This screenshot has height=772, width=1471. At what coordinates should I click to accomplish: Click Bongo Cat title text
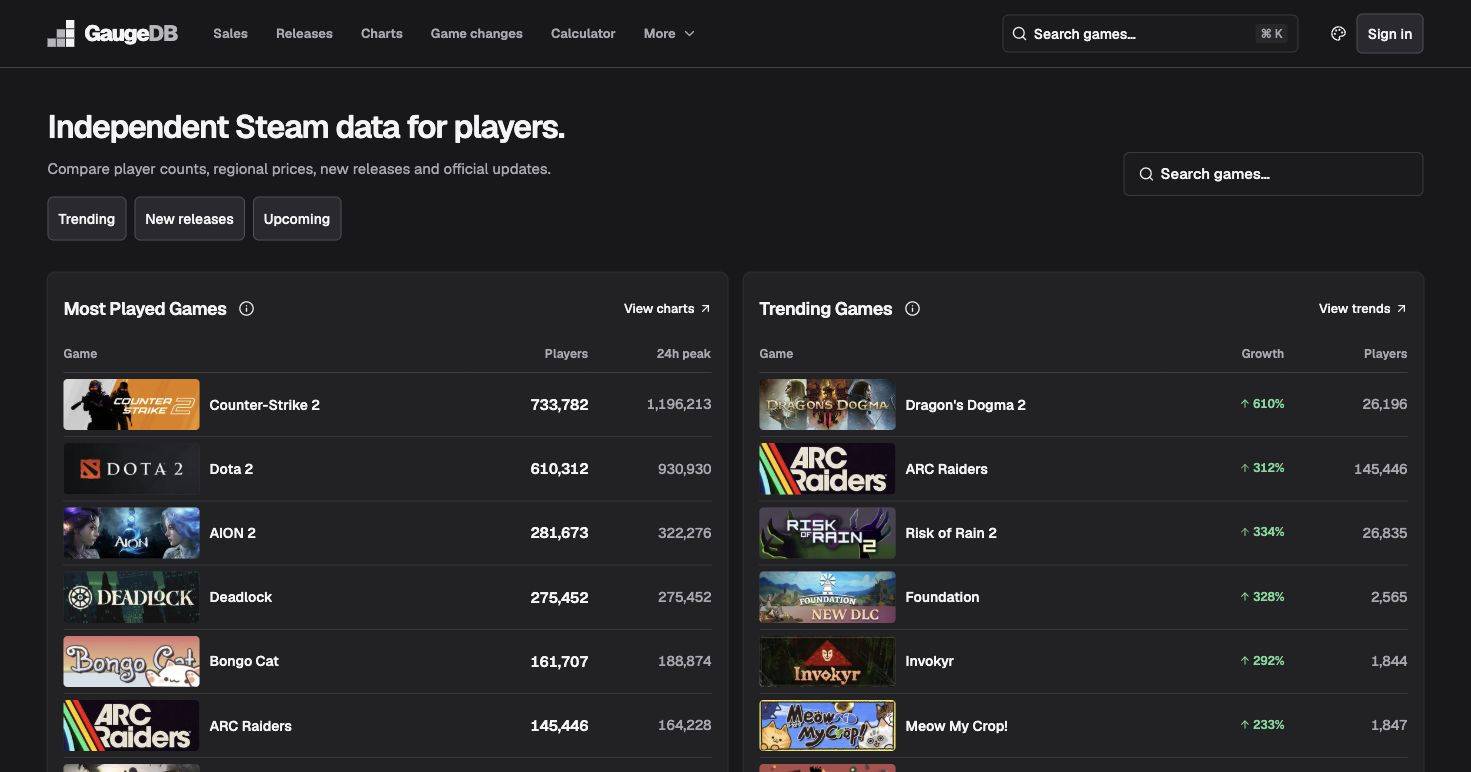coord(244,661)
